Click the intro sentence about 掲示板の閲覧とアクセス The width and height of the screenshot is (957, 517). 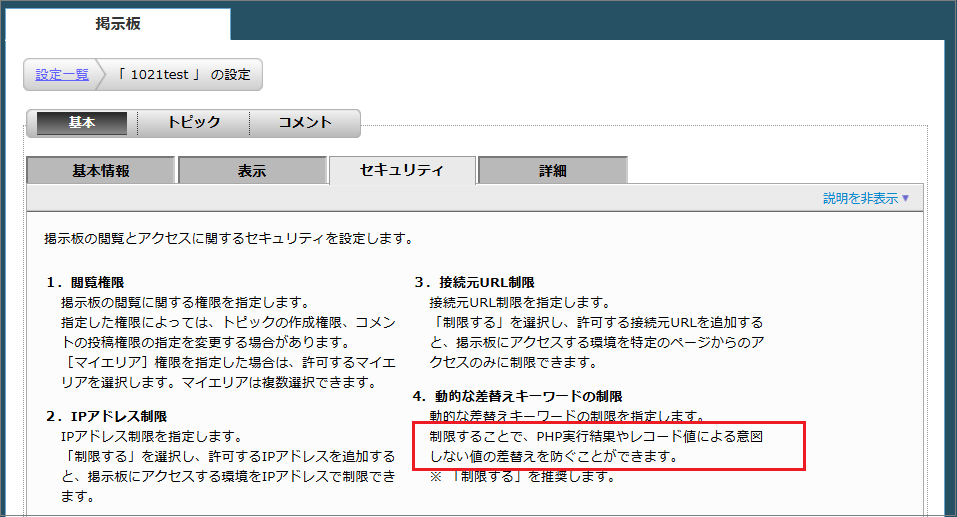pos(229,240)
